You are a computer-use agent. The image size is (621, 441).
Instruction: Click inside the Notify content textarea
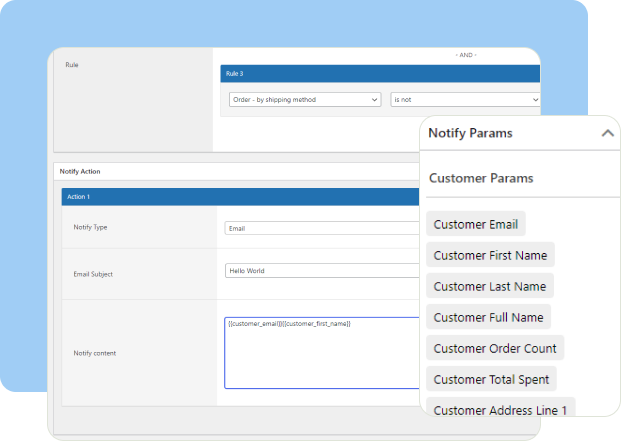322,353
